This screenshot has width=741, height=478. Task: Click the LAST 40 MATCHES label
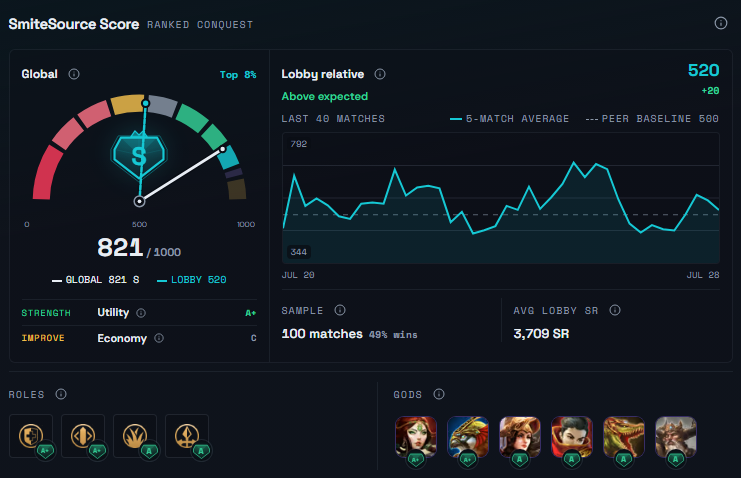[x=333, y=119]
